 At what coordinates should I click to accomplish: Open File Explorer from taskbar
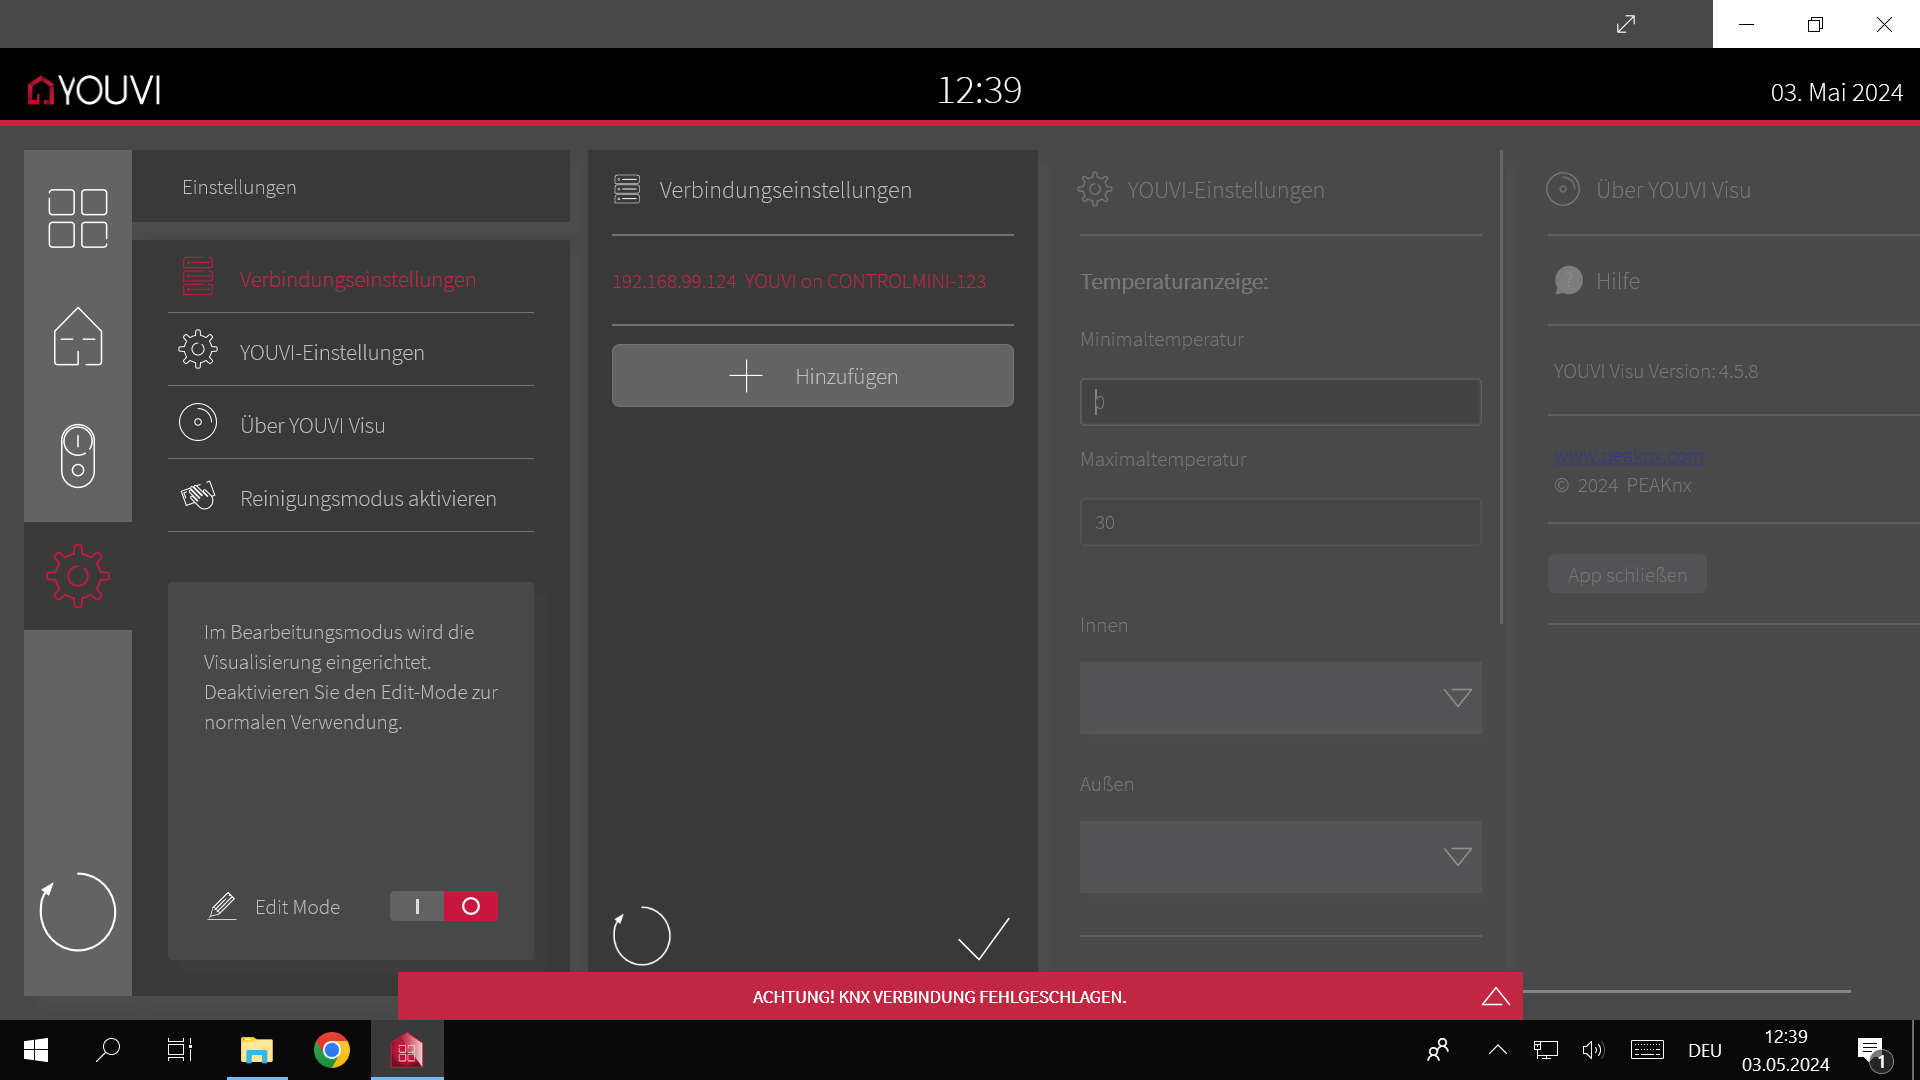tap(257, 1050)
